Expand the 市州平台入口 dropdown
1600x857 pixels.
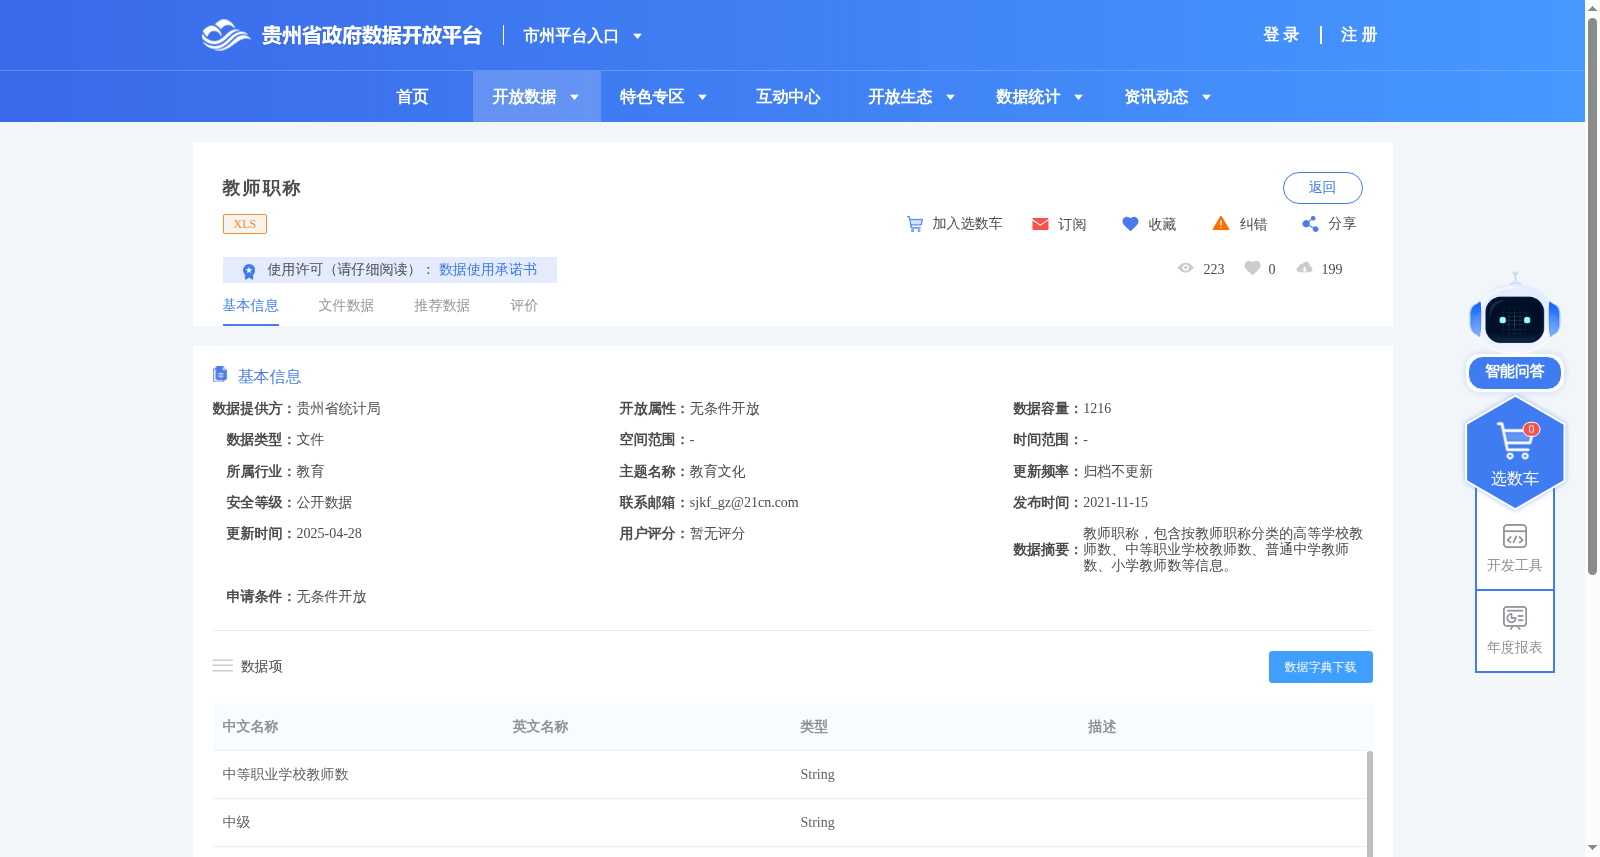(637, 36)
